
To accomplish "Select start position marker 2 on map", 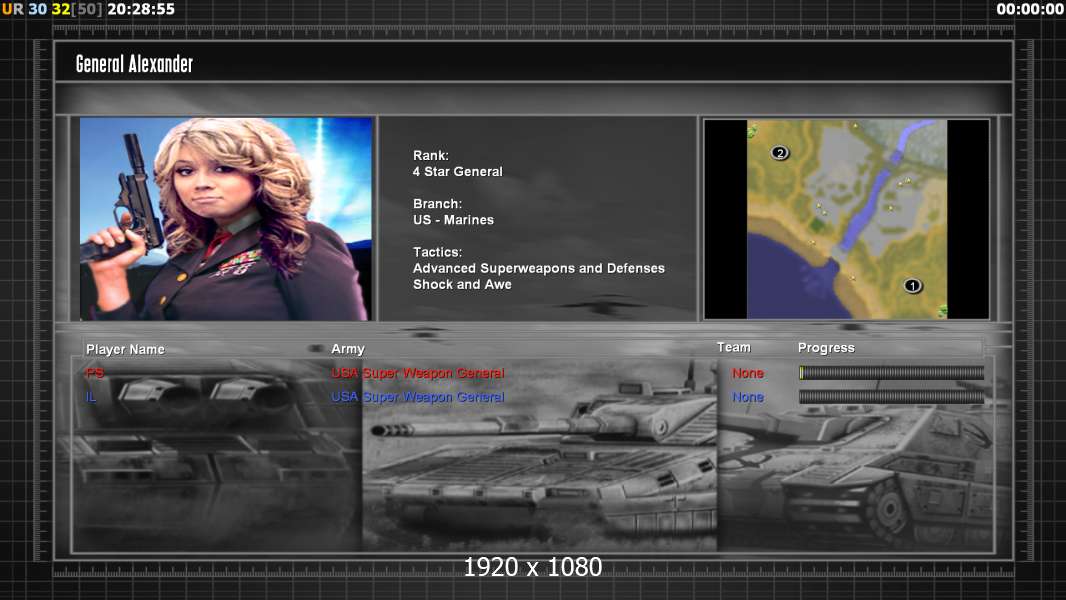I will click(x=780, y=153).
